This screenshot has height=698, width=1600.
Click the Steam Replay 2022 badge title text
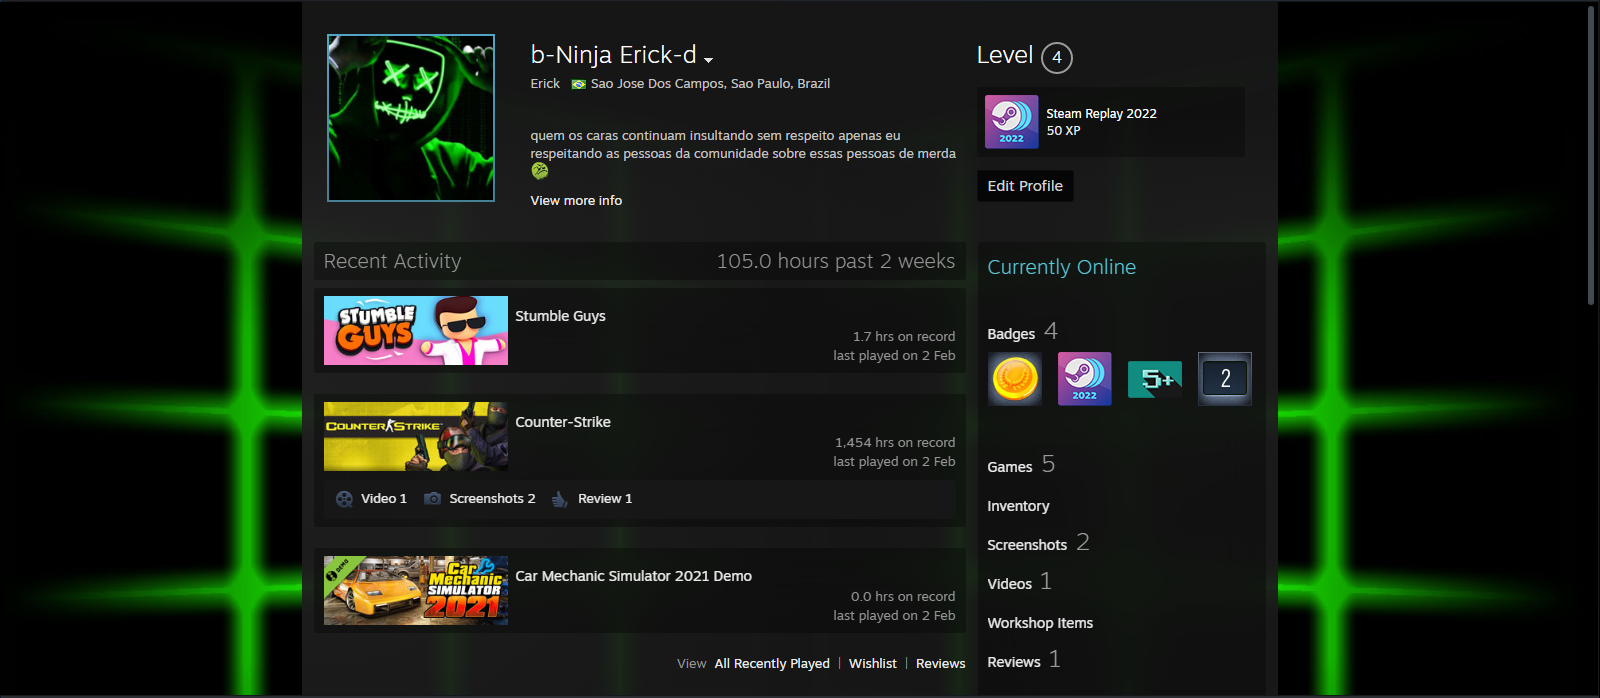[1101, 114]
